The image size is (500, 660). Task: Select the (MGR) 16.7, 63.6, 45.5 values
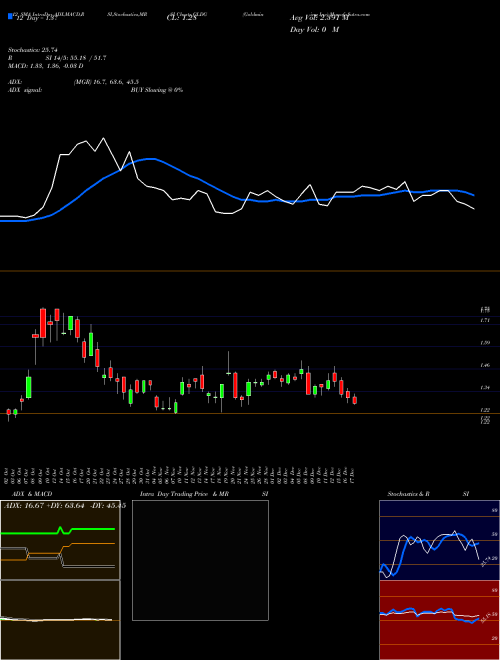106,82
